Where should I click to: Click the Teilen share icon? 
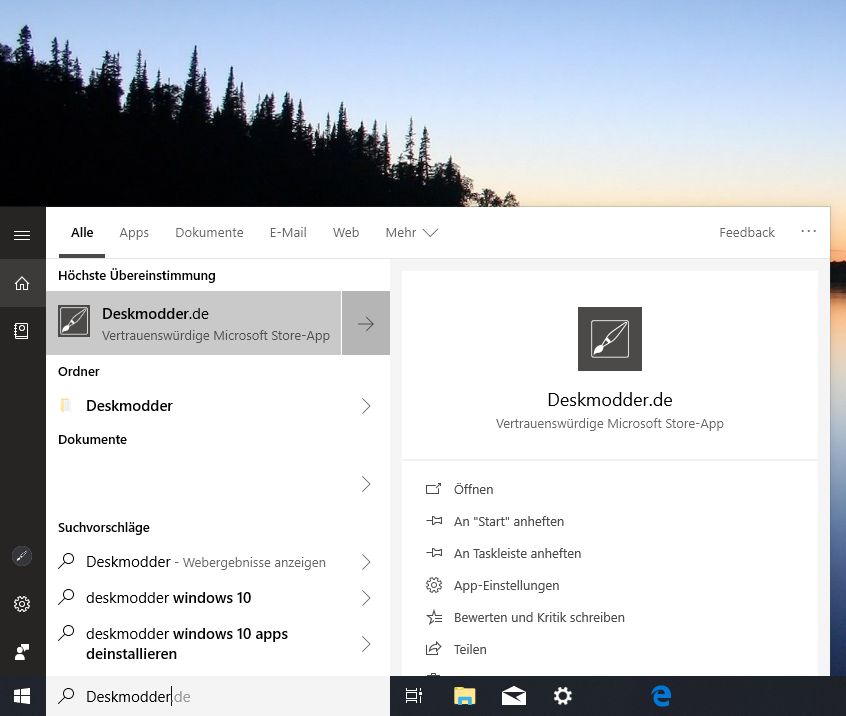[434, 649]
